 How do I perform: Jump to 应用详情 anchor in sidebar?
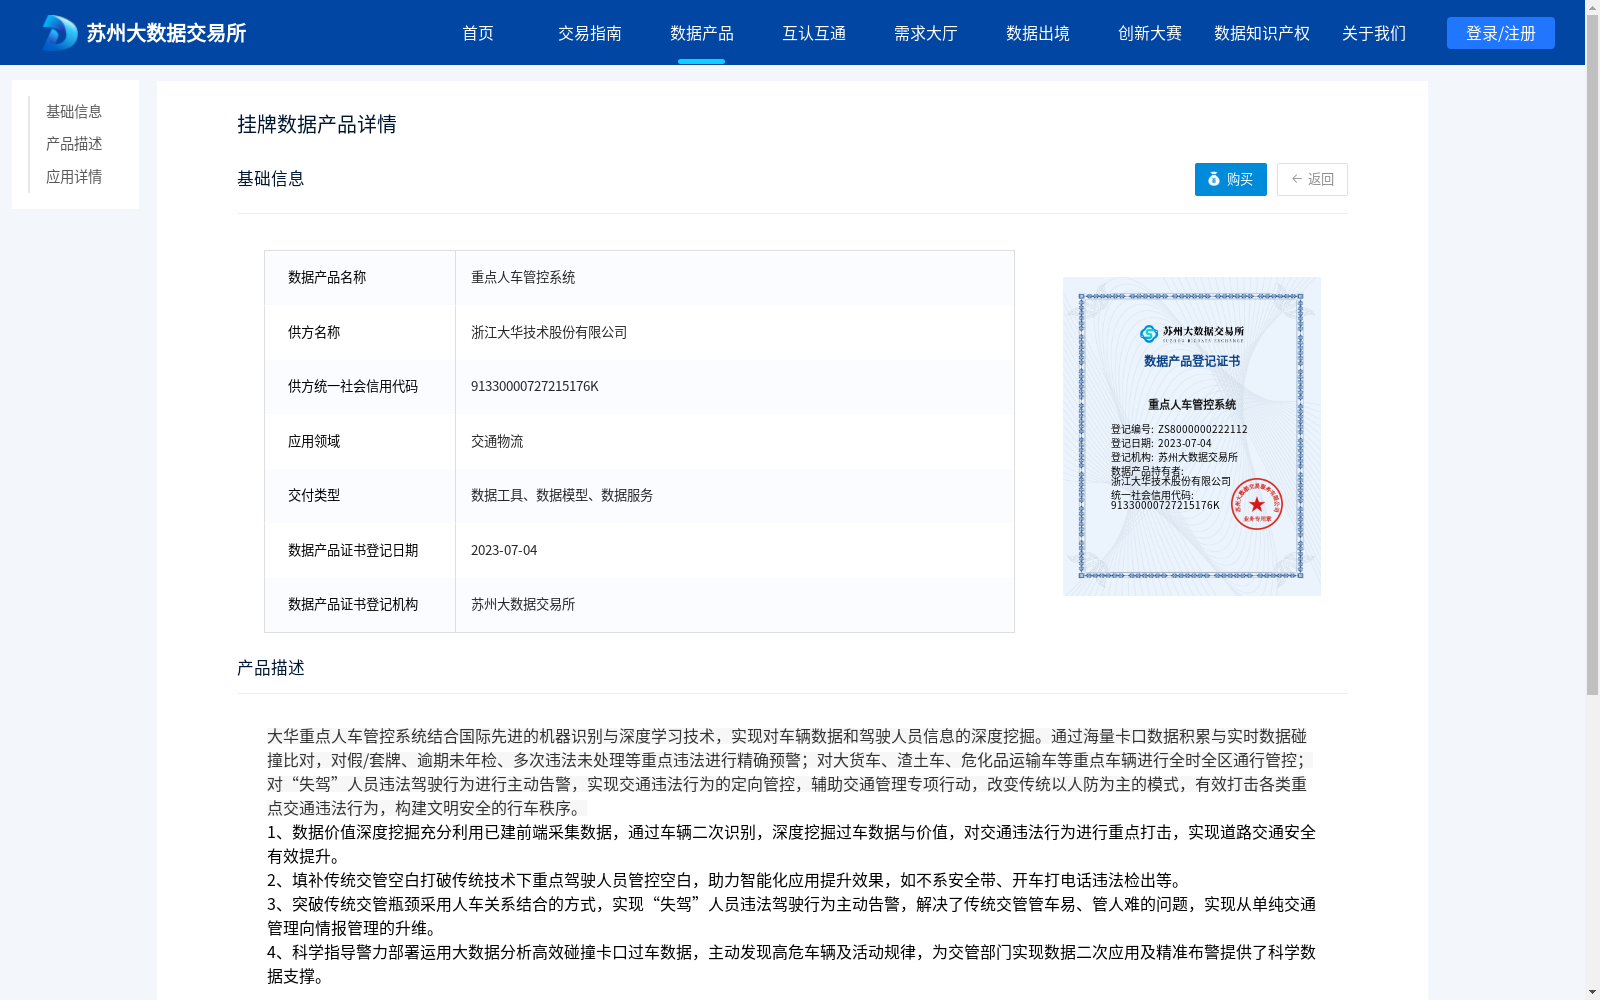74,177
